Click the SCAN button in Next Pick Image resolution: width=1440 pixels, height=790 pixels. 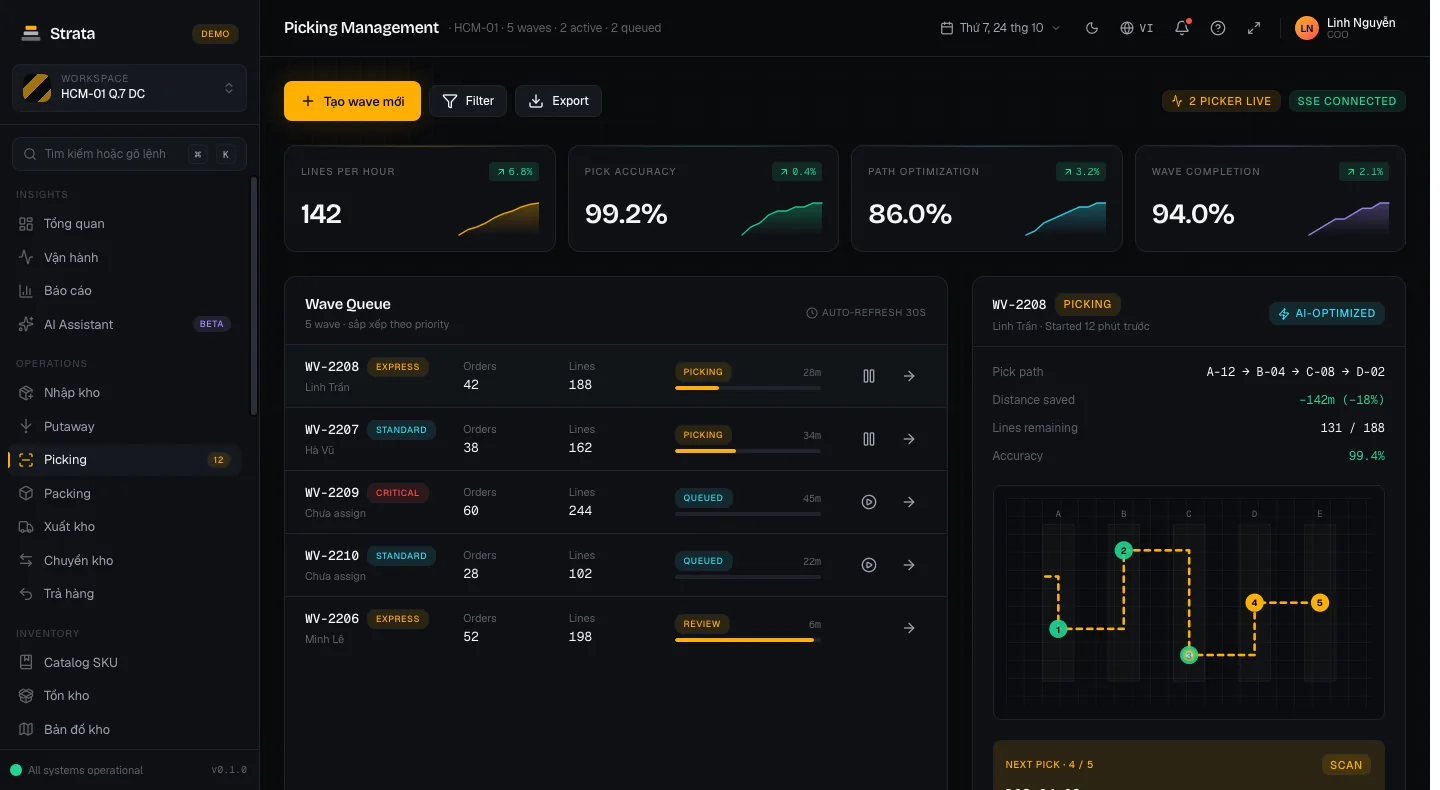pos(1345,765)
